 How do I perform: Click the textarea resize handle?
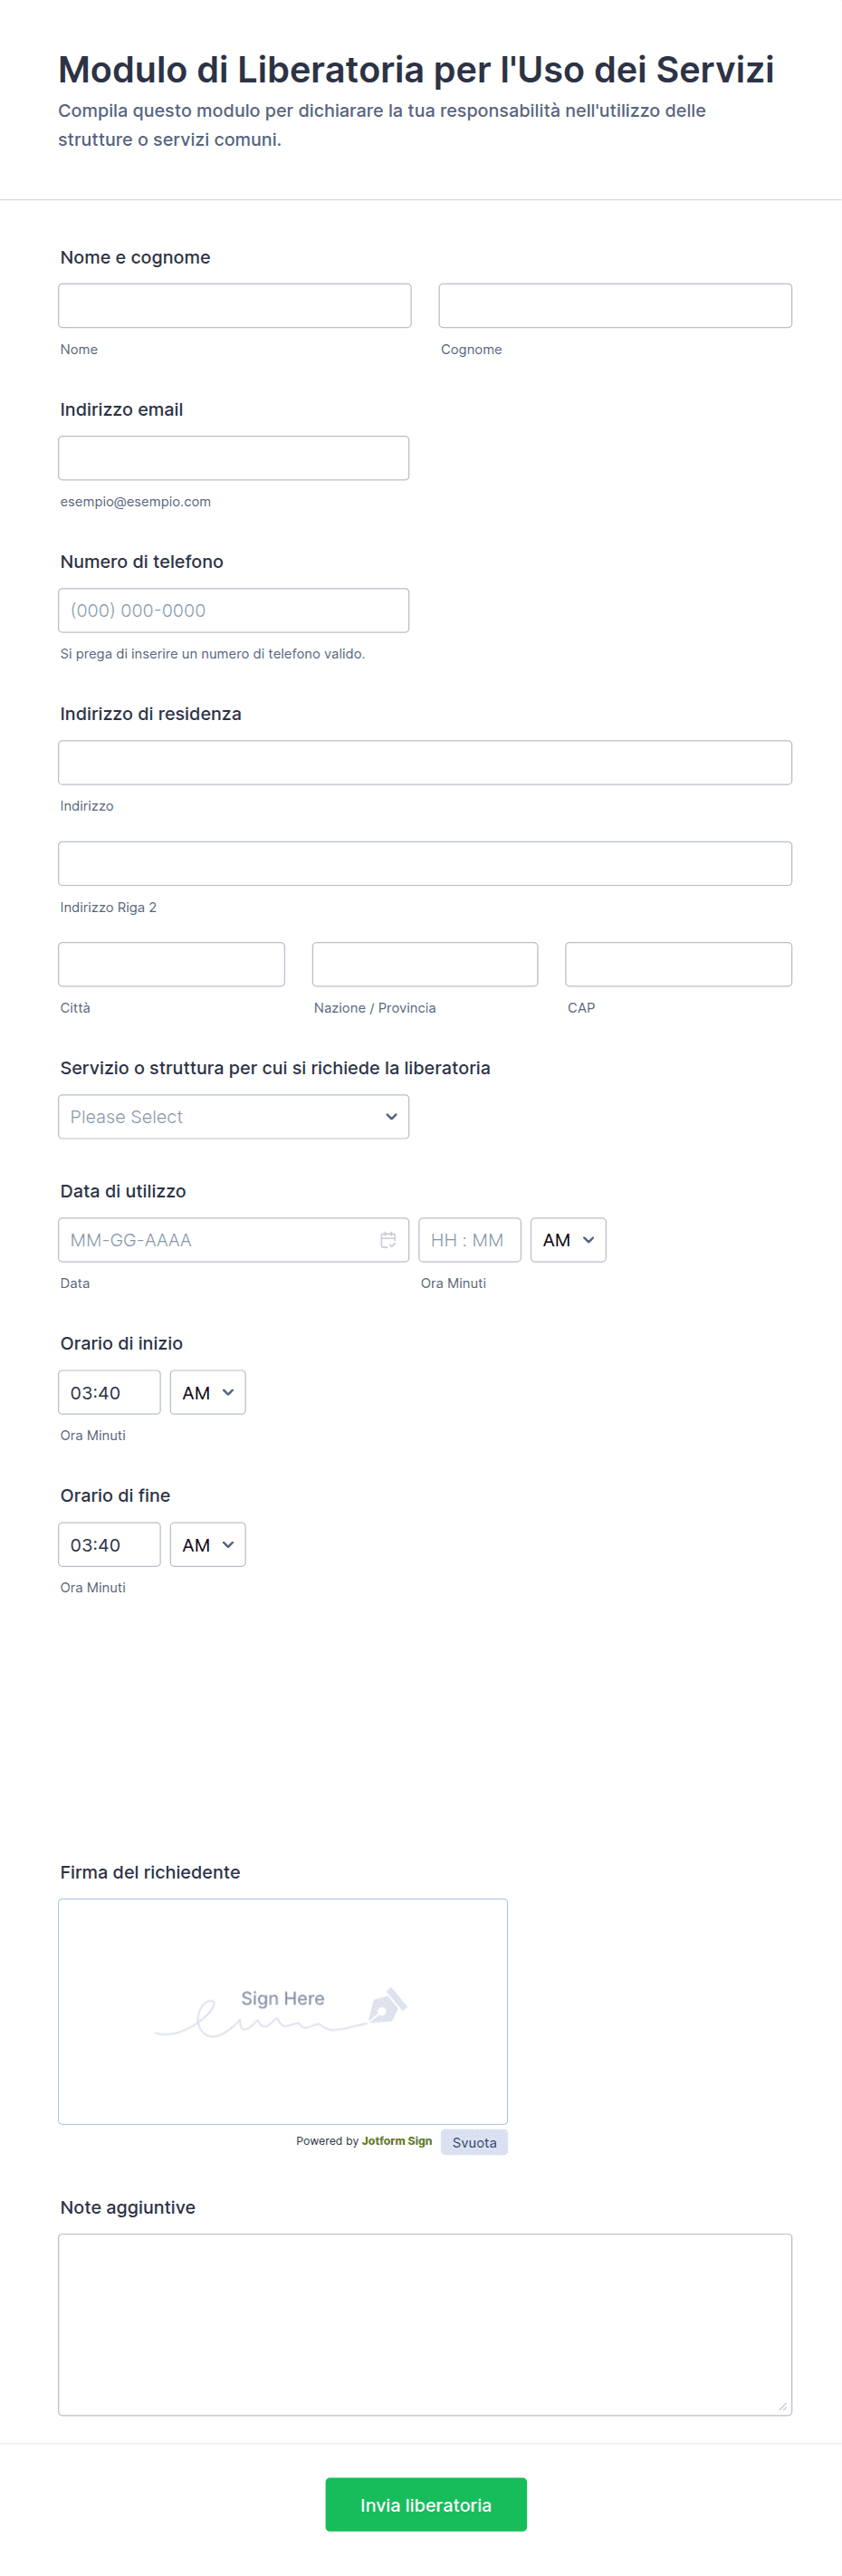[782, 2406]
